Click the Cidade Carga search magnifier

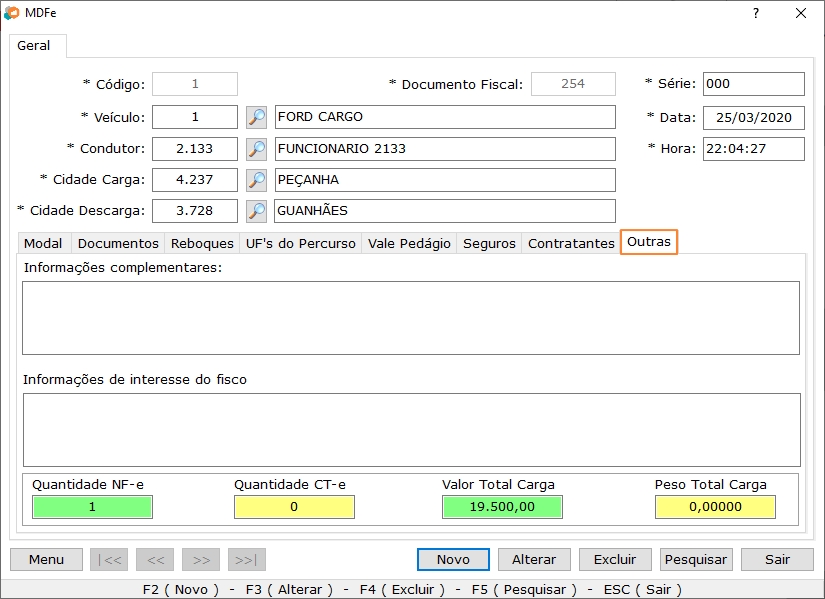[256, 180]
